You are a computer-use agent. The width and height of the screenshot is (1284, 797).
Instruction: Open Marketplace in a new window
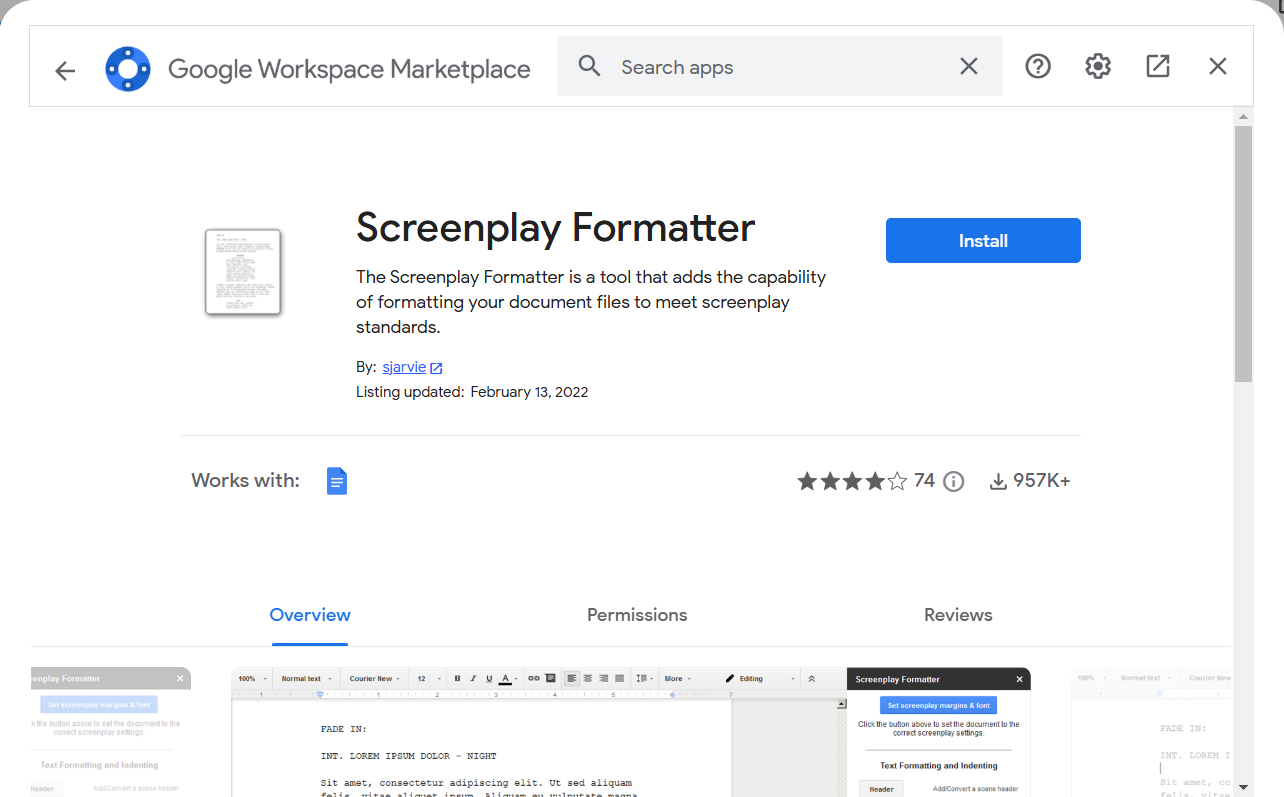pyautogui.click(x=1158, y=66)
